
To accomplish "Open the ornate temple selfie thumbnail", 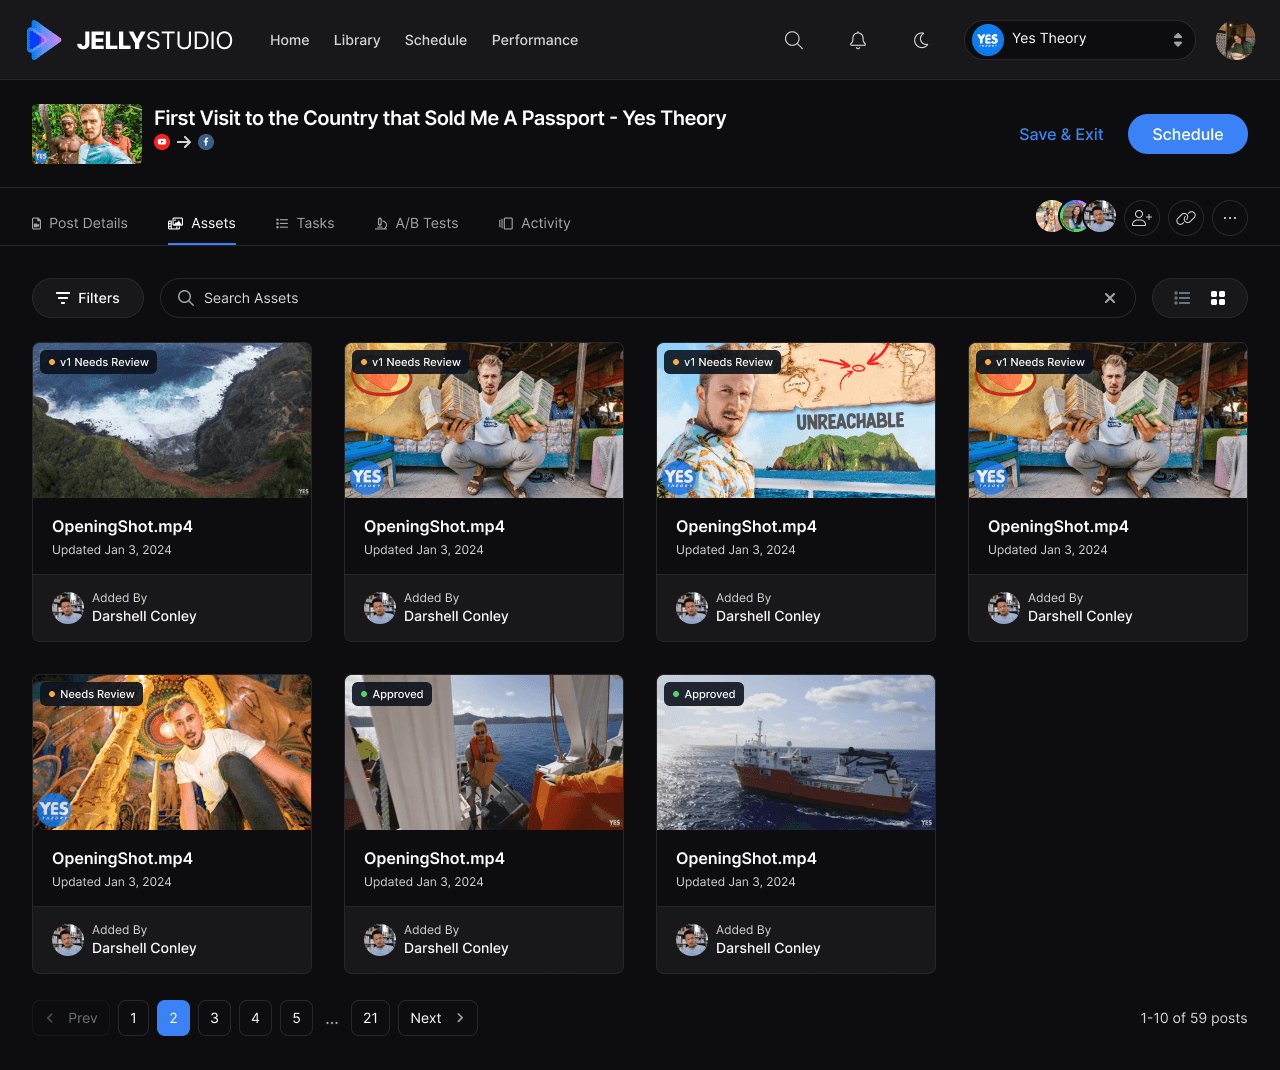I will pos(172,753).
